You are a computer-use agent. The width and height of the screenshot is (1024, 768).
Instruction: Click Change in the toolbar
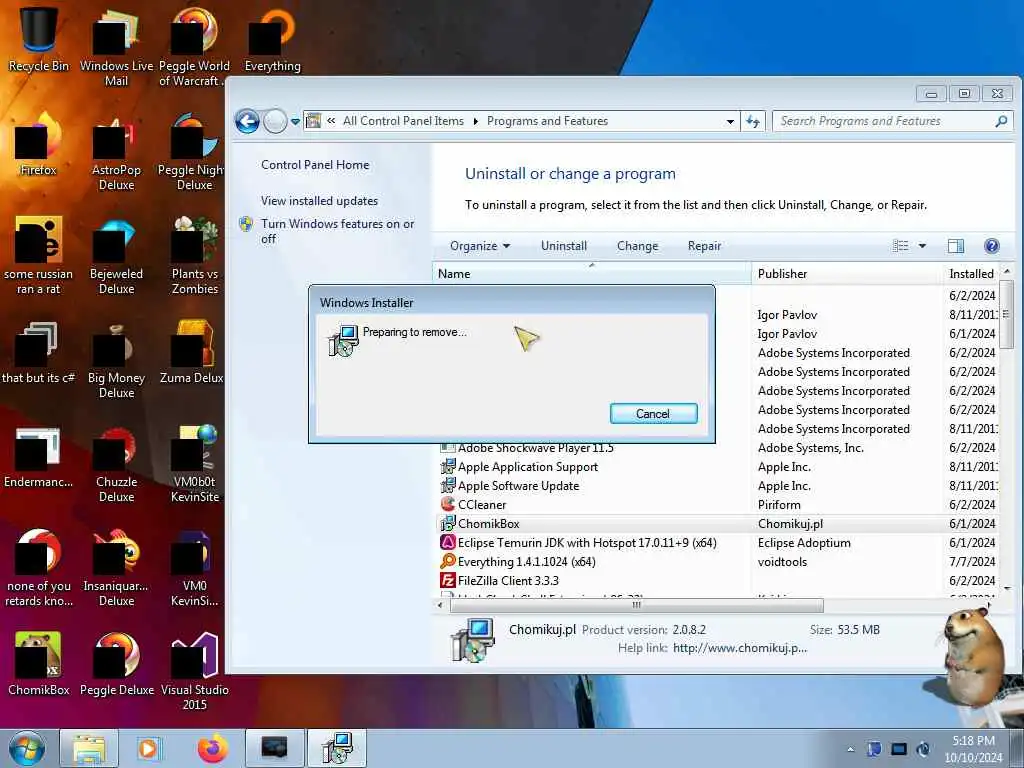(x=637, y=246)
